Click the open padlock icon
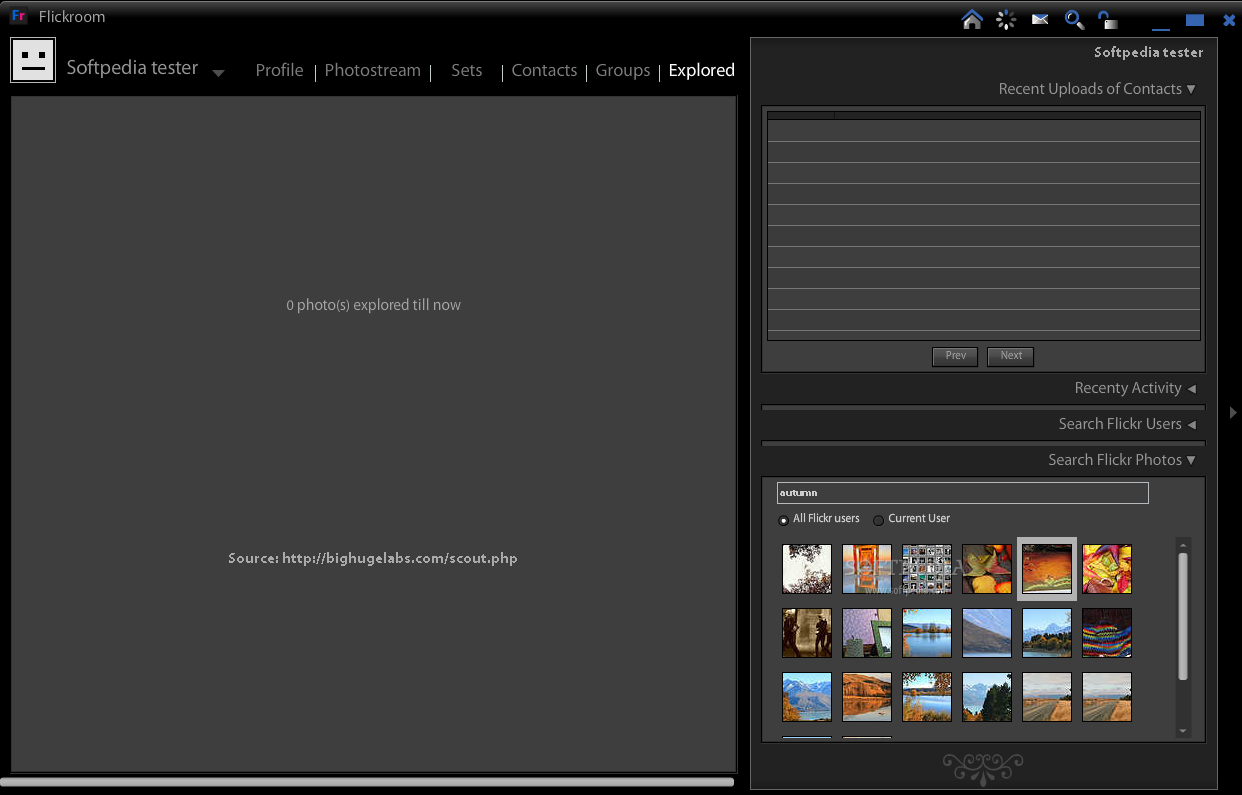 coord(1107,19)
